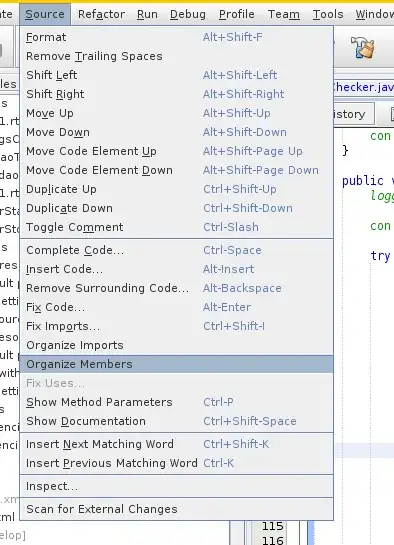The height and width of the screenshot is (545, 394).
Task: Choose Format from the Source menu
Action: click(177, 37)
